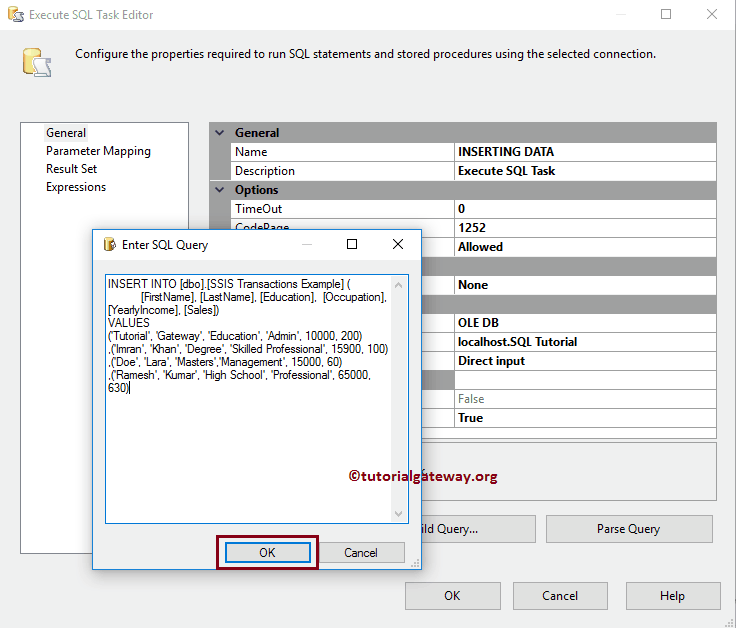Open Help in the Task Editor
Viewport: 736px width, 628px height.
coord(673,596)
